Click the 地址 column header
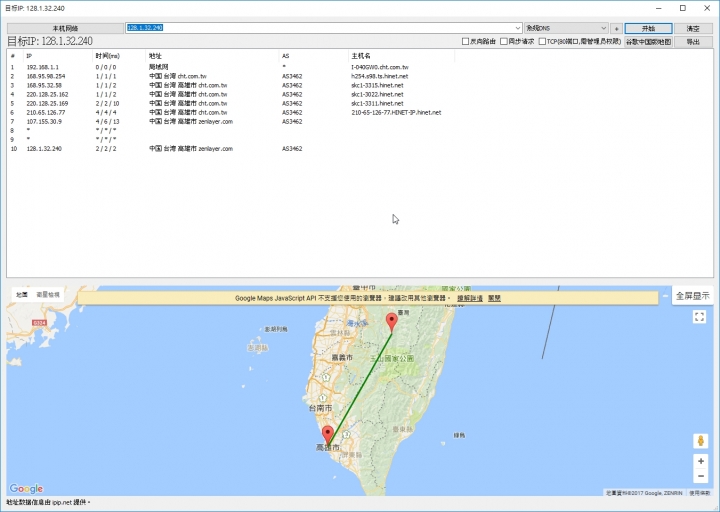The width and height of the screenshot is (720, 512). pyautogui.click(x=212, y=56)
